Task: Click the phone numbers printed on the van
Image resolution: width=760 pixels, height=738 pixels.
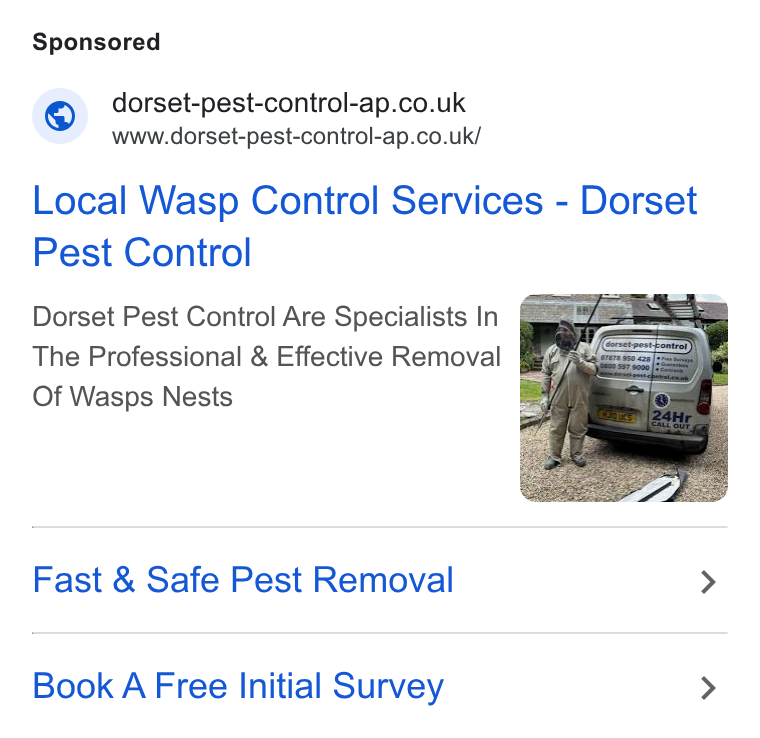Action: pyautogui.click(x=625, y=362)
